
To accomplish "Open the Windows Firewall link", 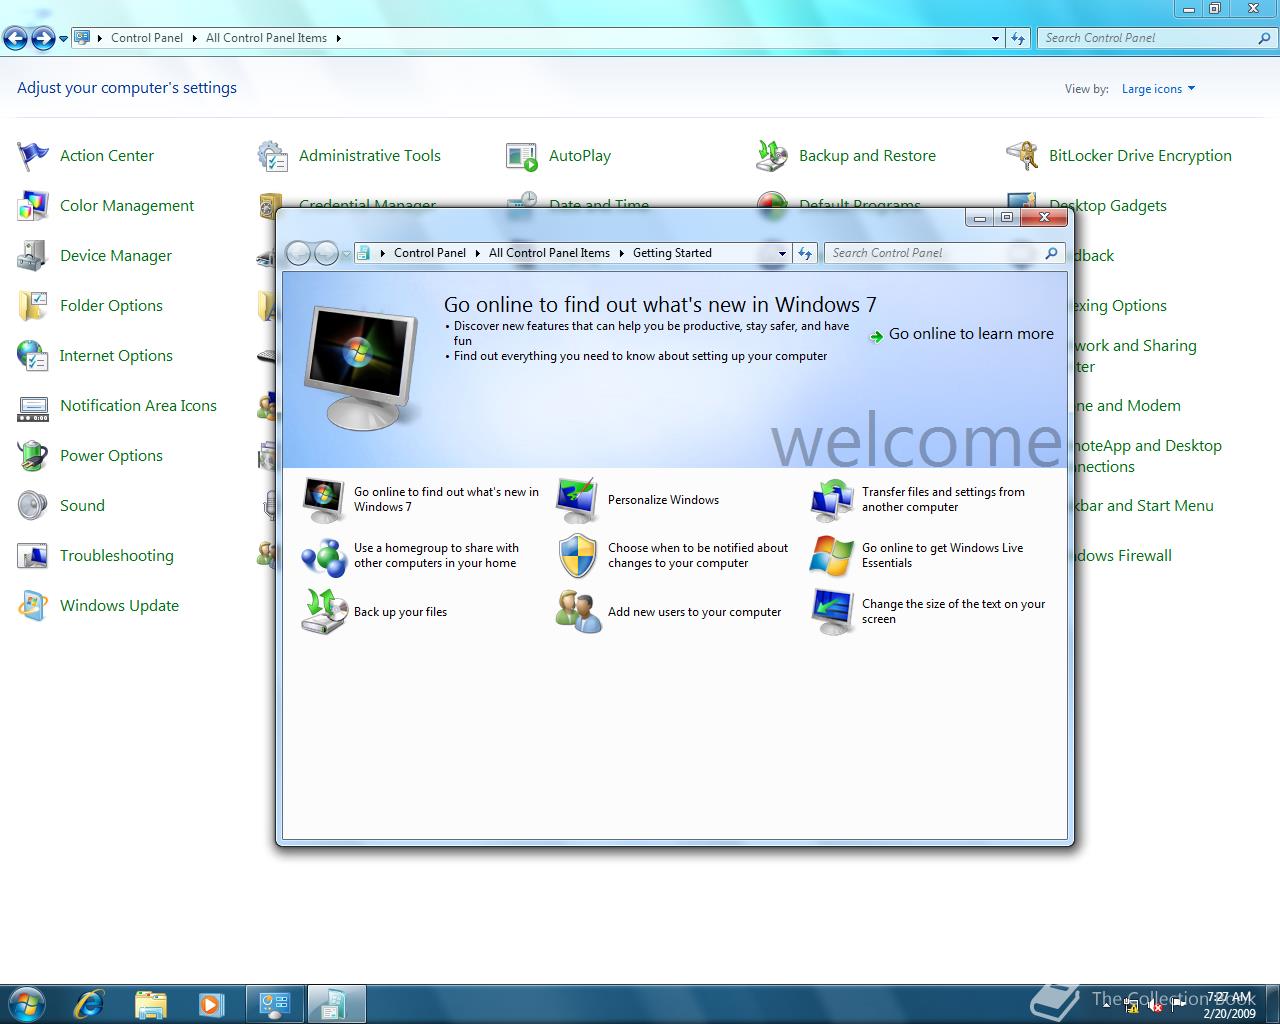I will tap(1119, 556).
